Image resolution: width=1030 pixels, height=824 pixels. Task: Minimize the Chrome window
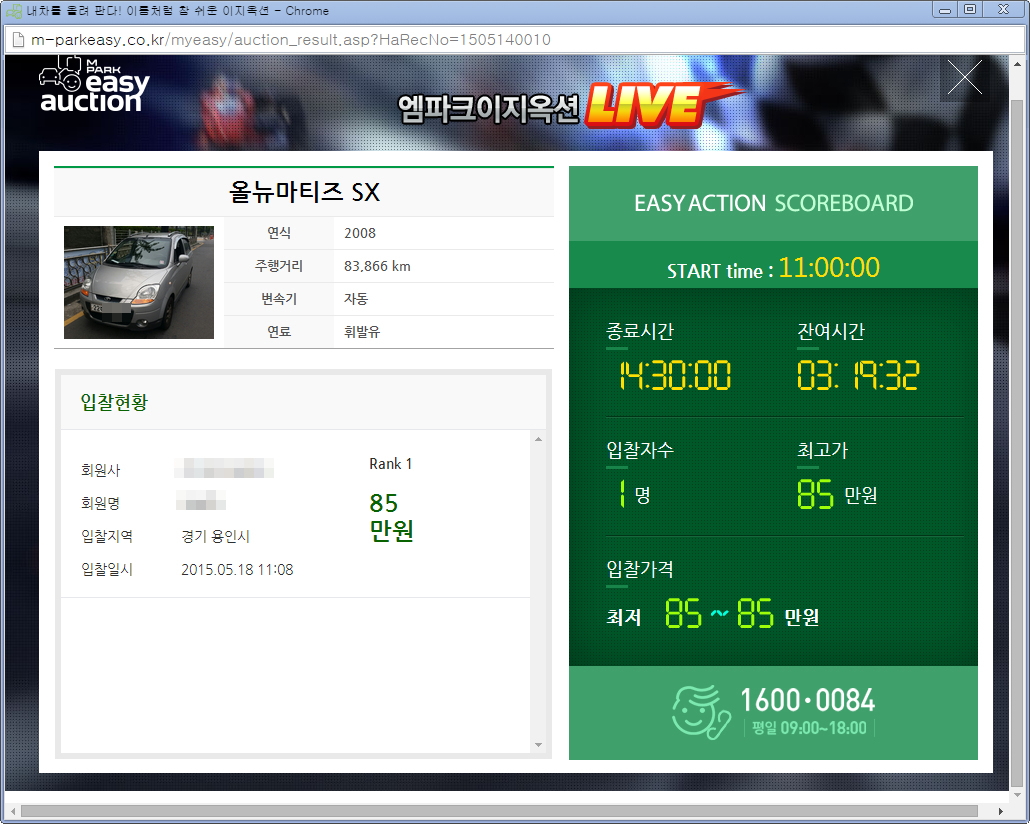click(x=945, y=10)
